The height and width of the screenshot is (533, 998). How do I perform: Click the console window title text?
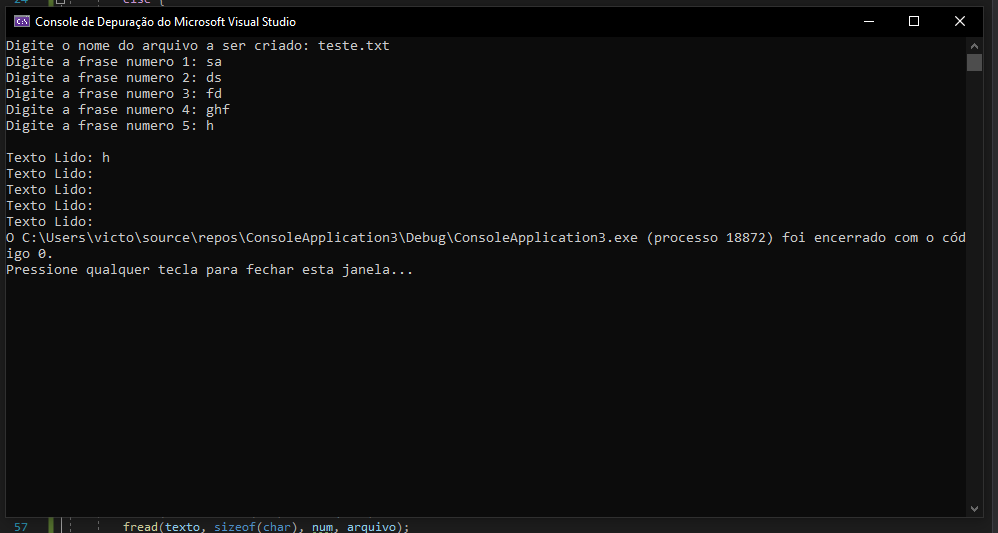165,22
